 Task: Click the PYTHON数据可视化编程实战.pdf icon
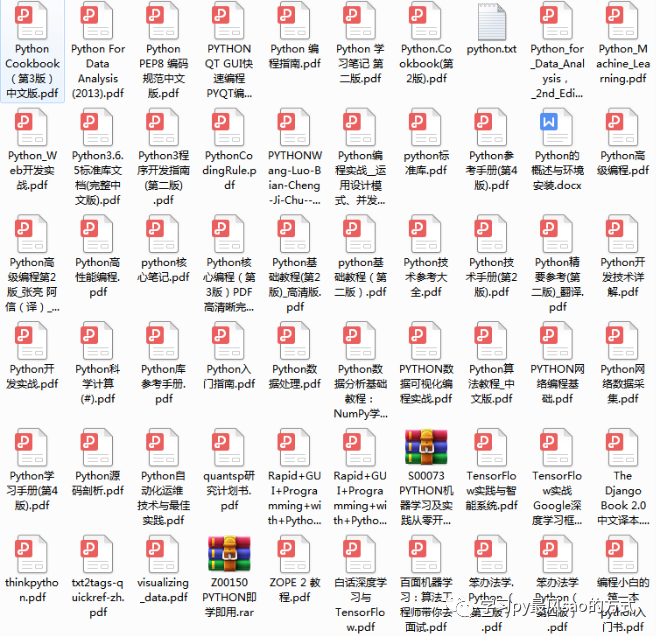(x=426, y=340)
